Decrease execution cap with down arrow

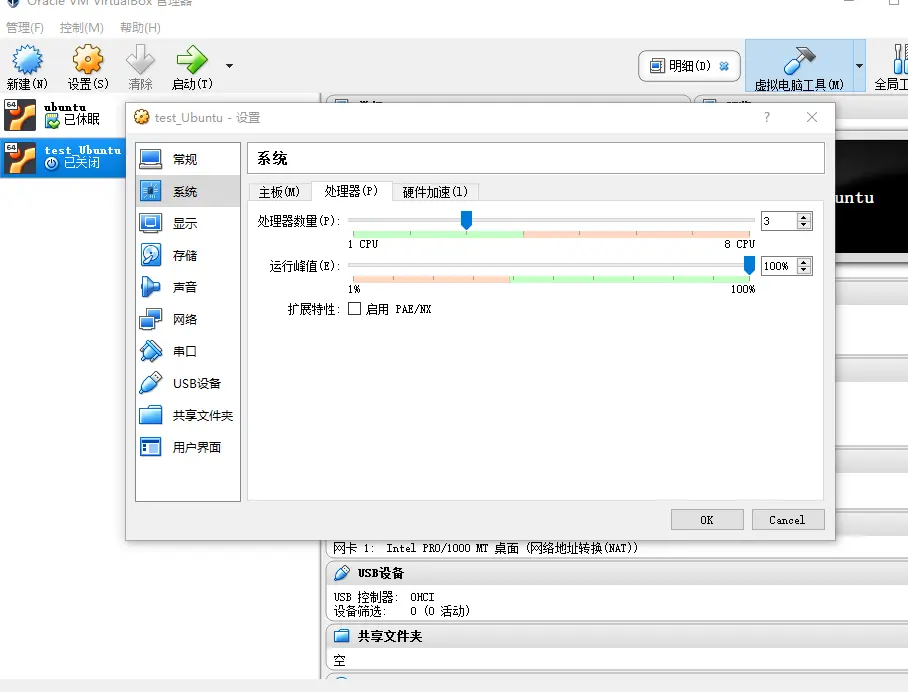[x=803, y=270]
